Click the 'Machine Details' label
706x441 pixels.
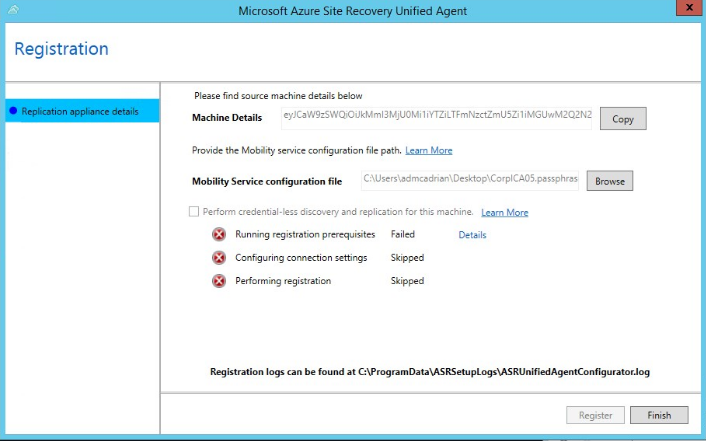[x=227, y=118]
